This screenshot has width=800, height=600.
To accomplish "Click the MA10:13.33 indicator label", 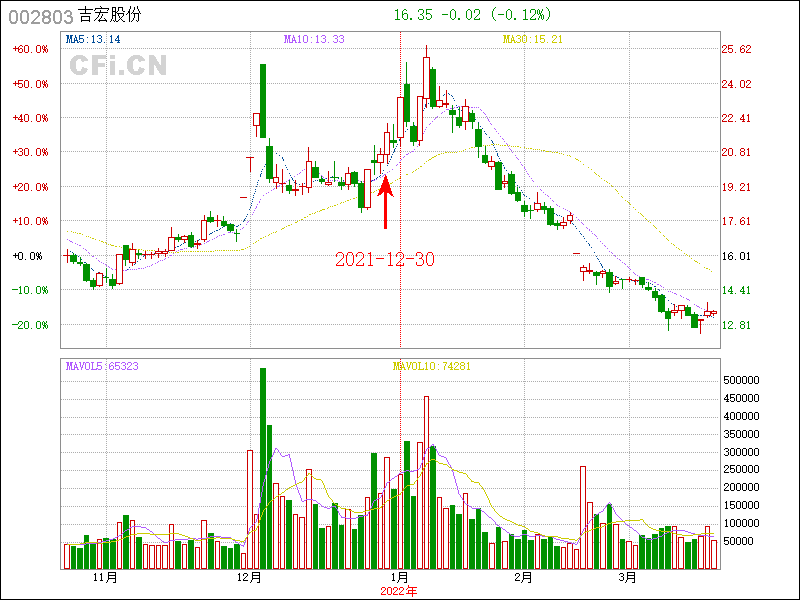I will point(314,40).
